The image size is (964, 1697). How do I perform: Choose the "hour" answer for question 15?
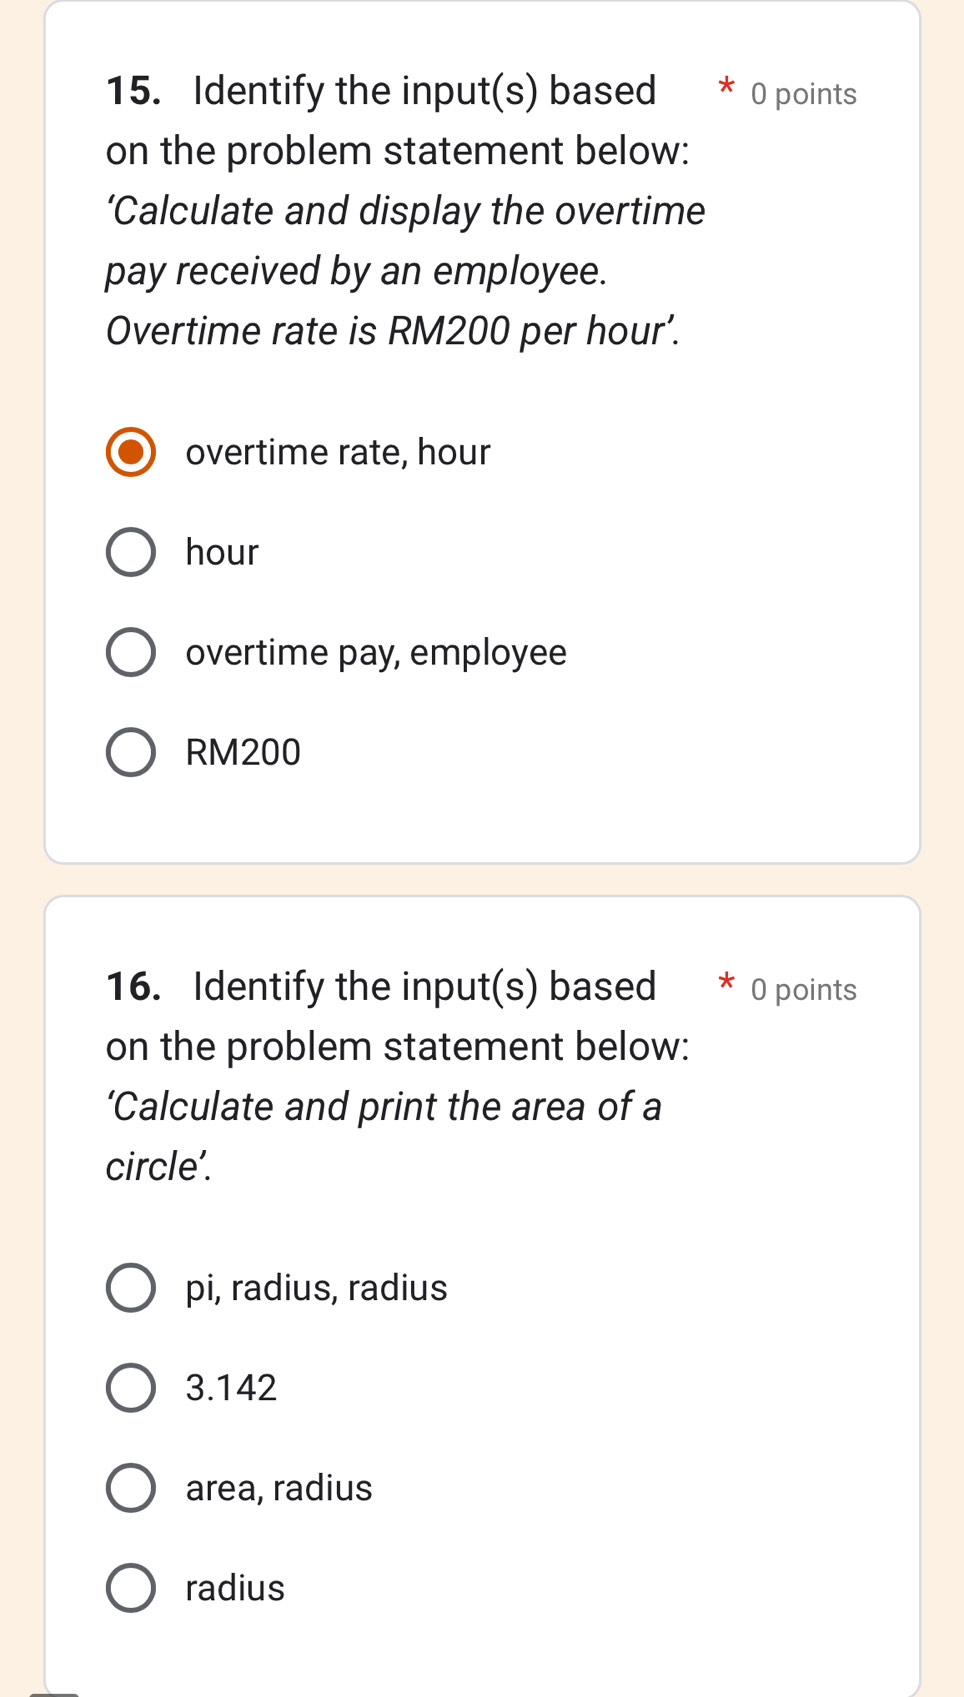(x=130, y=552)
